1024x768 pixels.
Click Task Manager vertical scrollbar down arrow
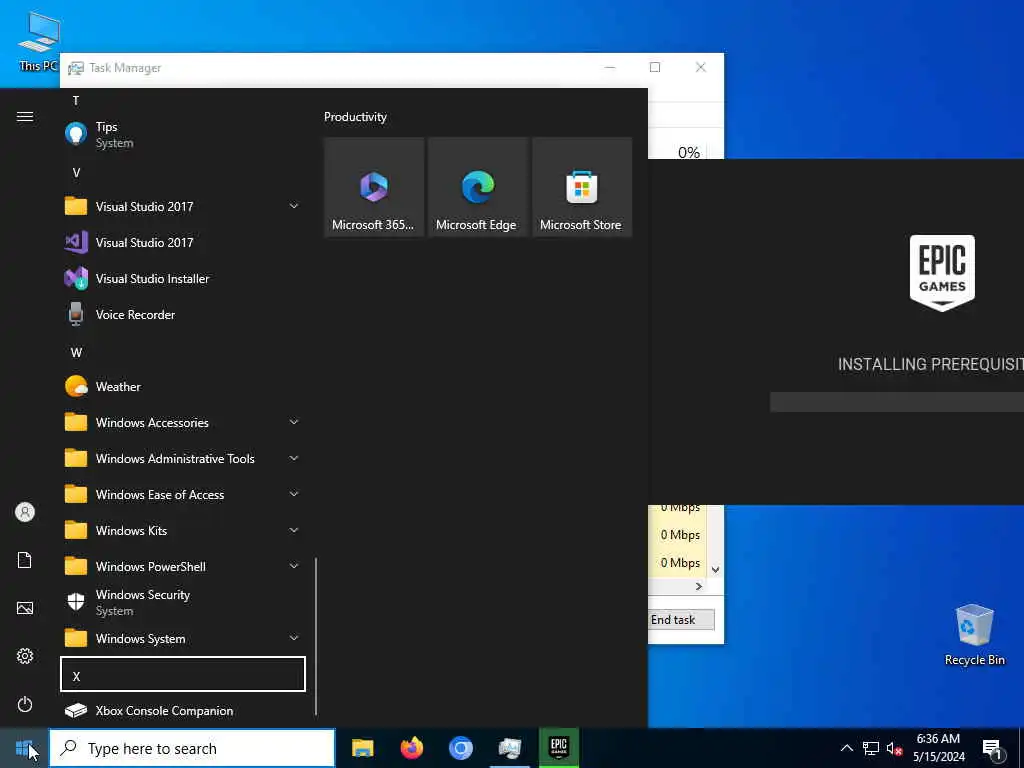(x=716, y=569)
